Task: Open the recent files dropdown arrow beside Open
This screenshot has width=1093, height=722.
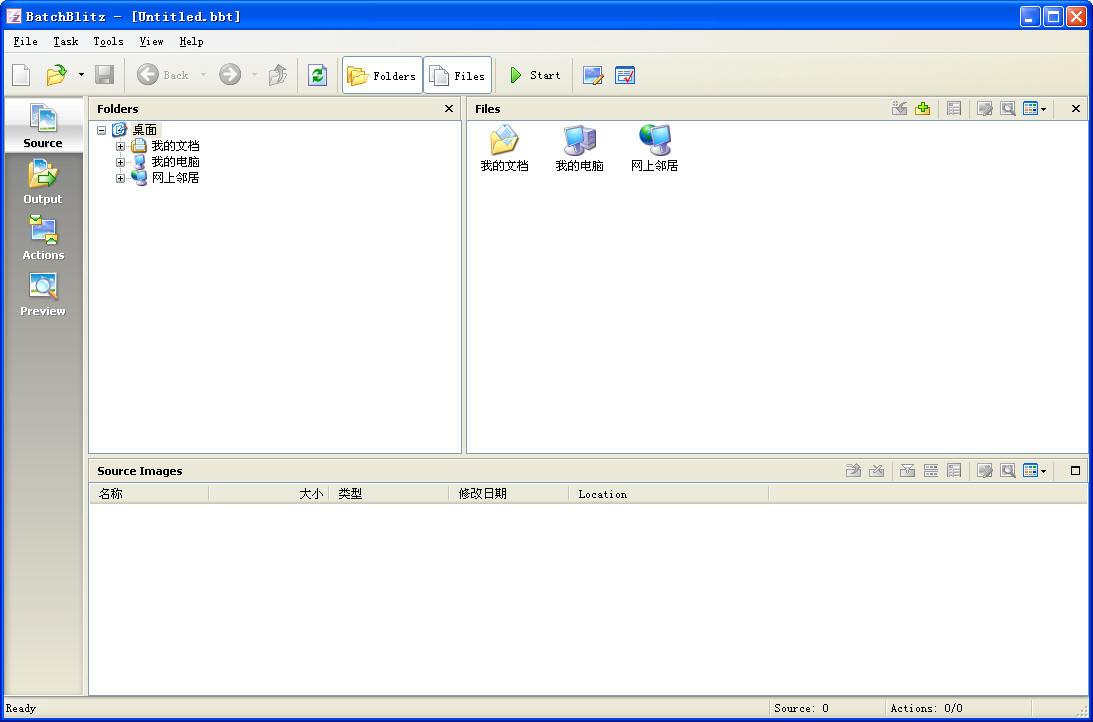Action: point(81,75)
